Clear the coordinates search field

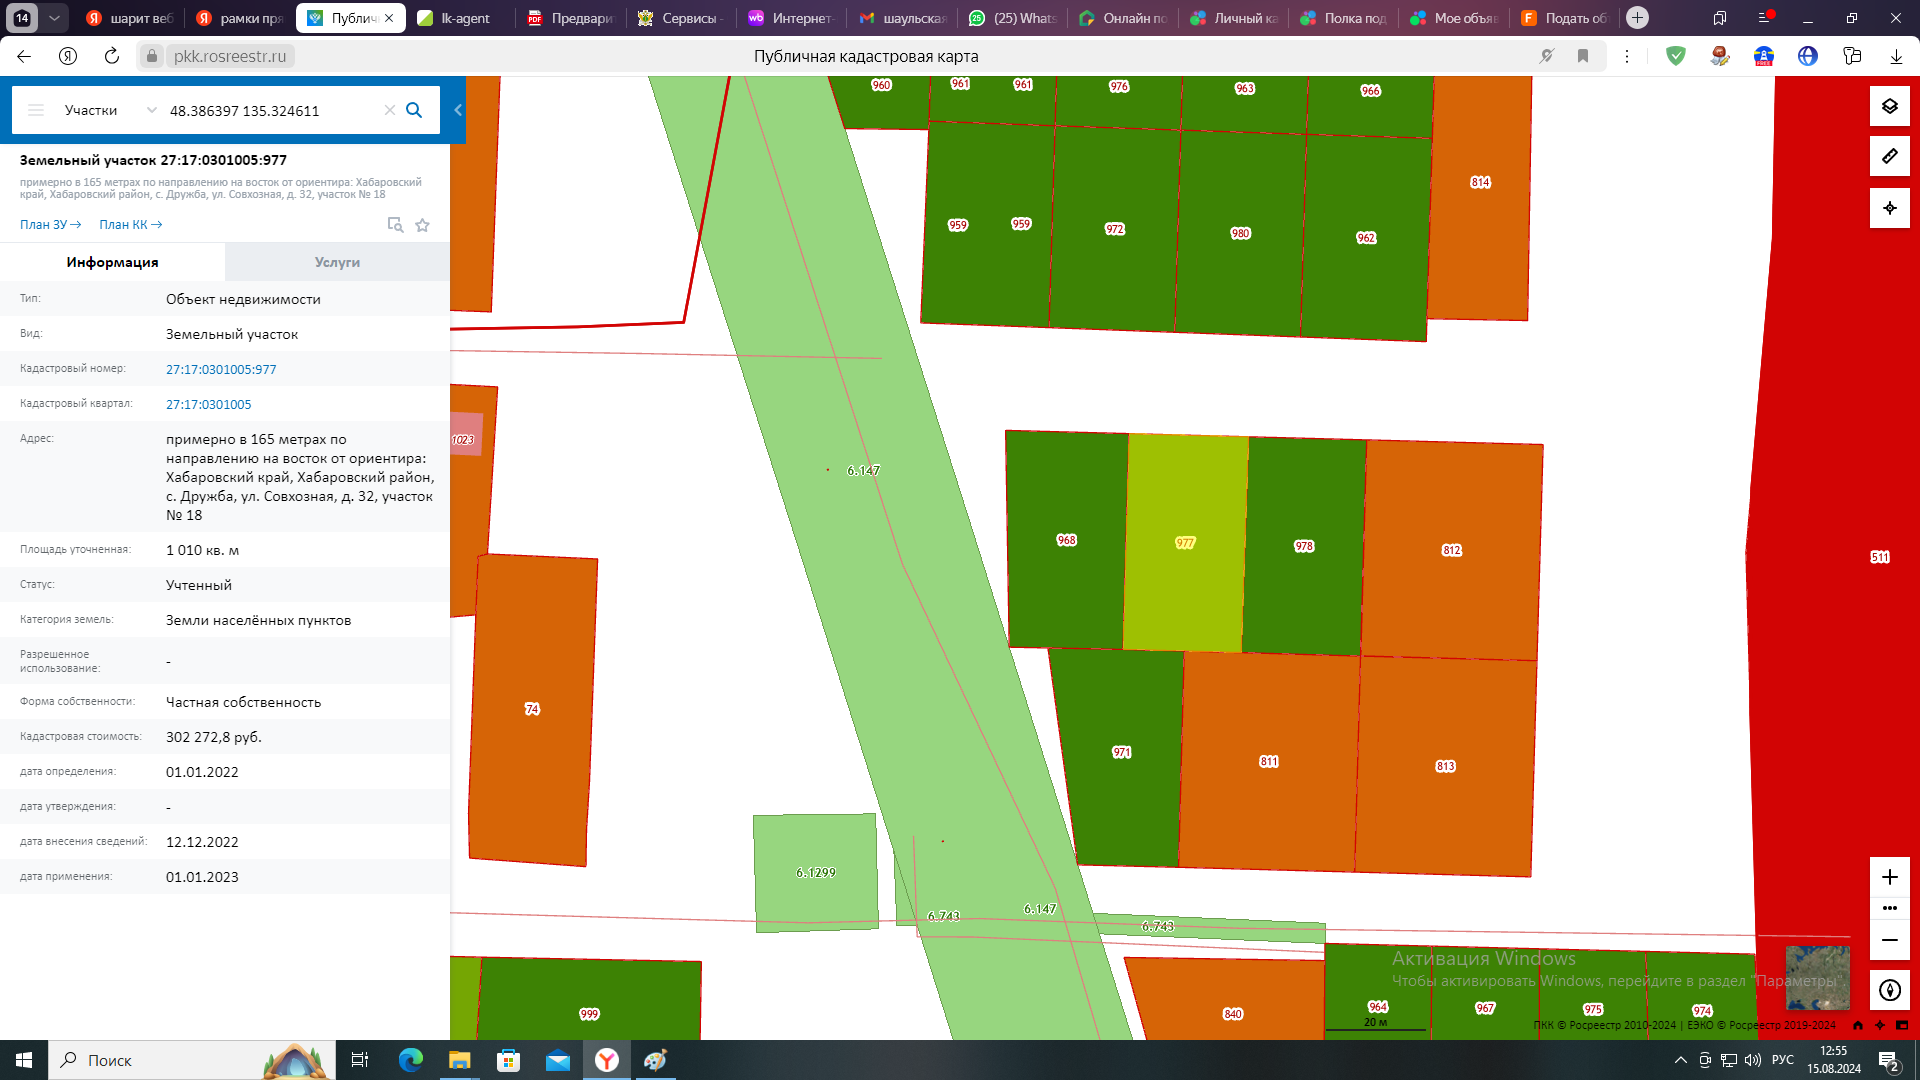(x=390, y=110)
